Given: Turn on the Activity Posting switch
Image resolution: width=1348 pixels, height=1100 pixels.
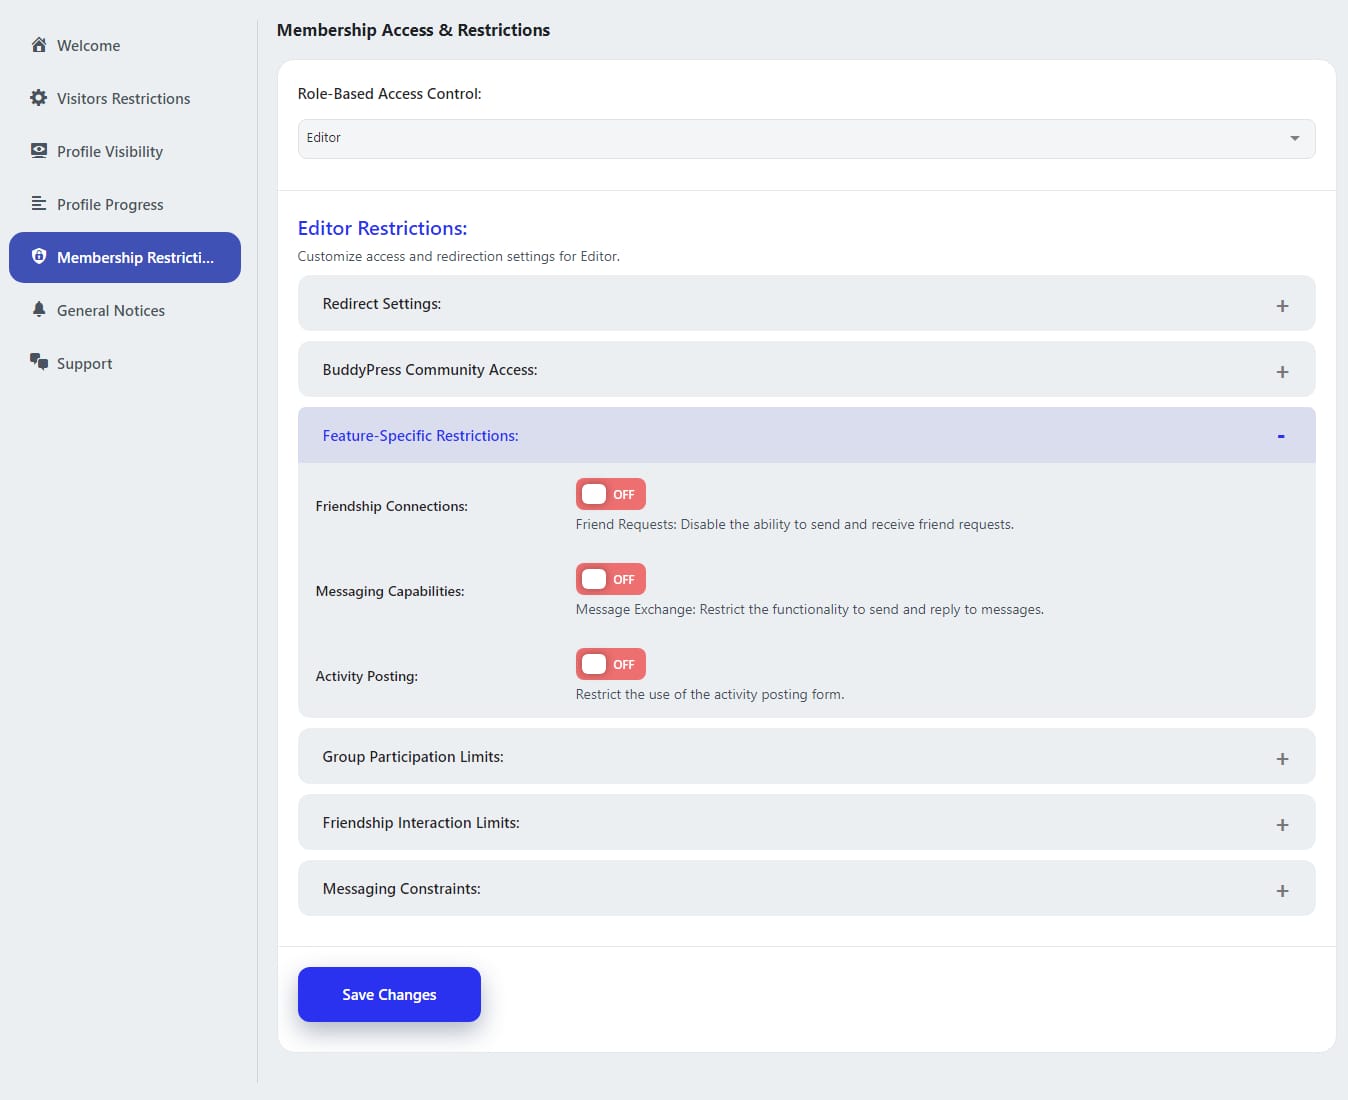Looking at the screenshot, I should coord(610,664).
